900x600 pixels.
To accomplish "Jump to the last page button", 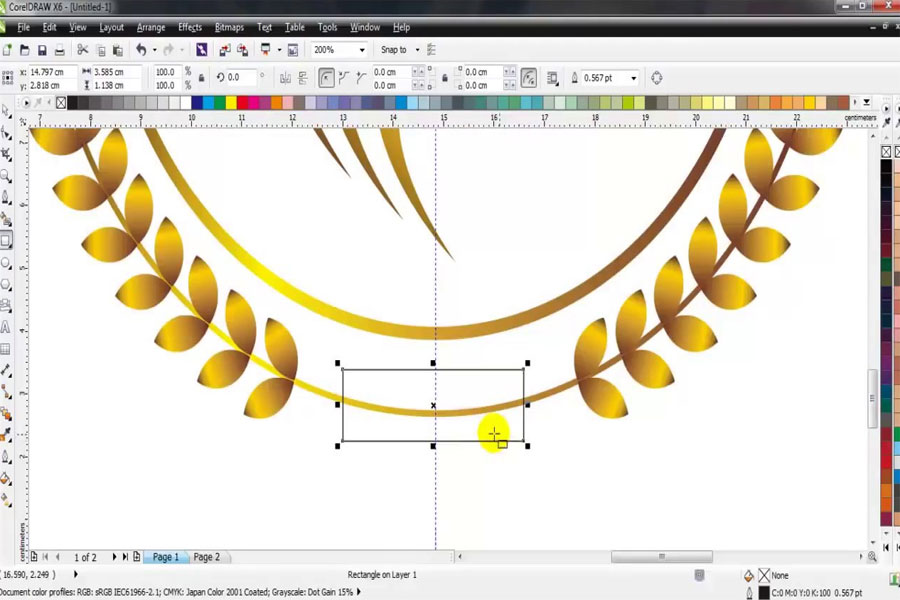I will (125, 557).
